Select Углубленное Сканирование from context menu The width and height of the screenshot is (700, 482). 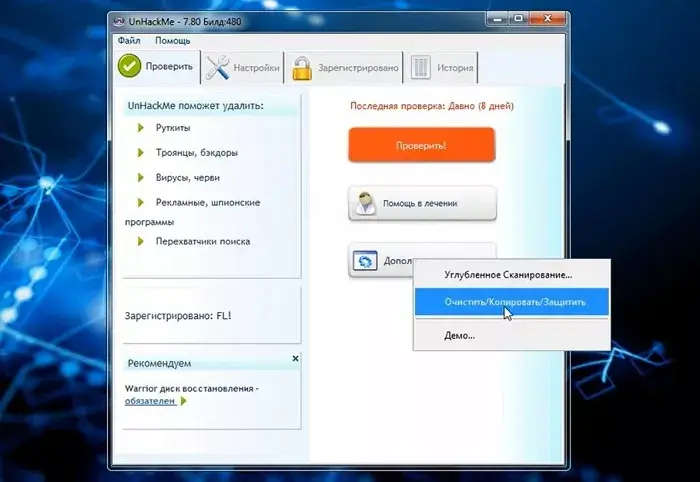[x=508, y=274]
